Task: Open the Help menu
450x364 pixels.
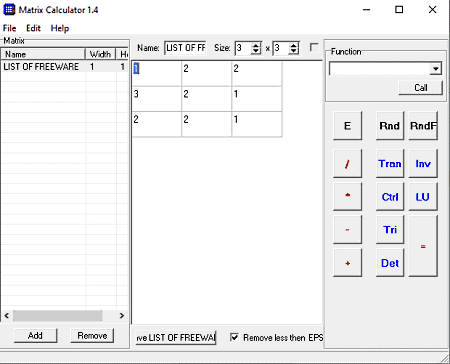Action: coord(60,28)
